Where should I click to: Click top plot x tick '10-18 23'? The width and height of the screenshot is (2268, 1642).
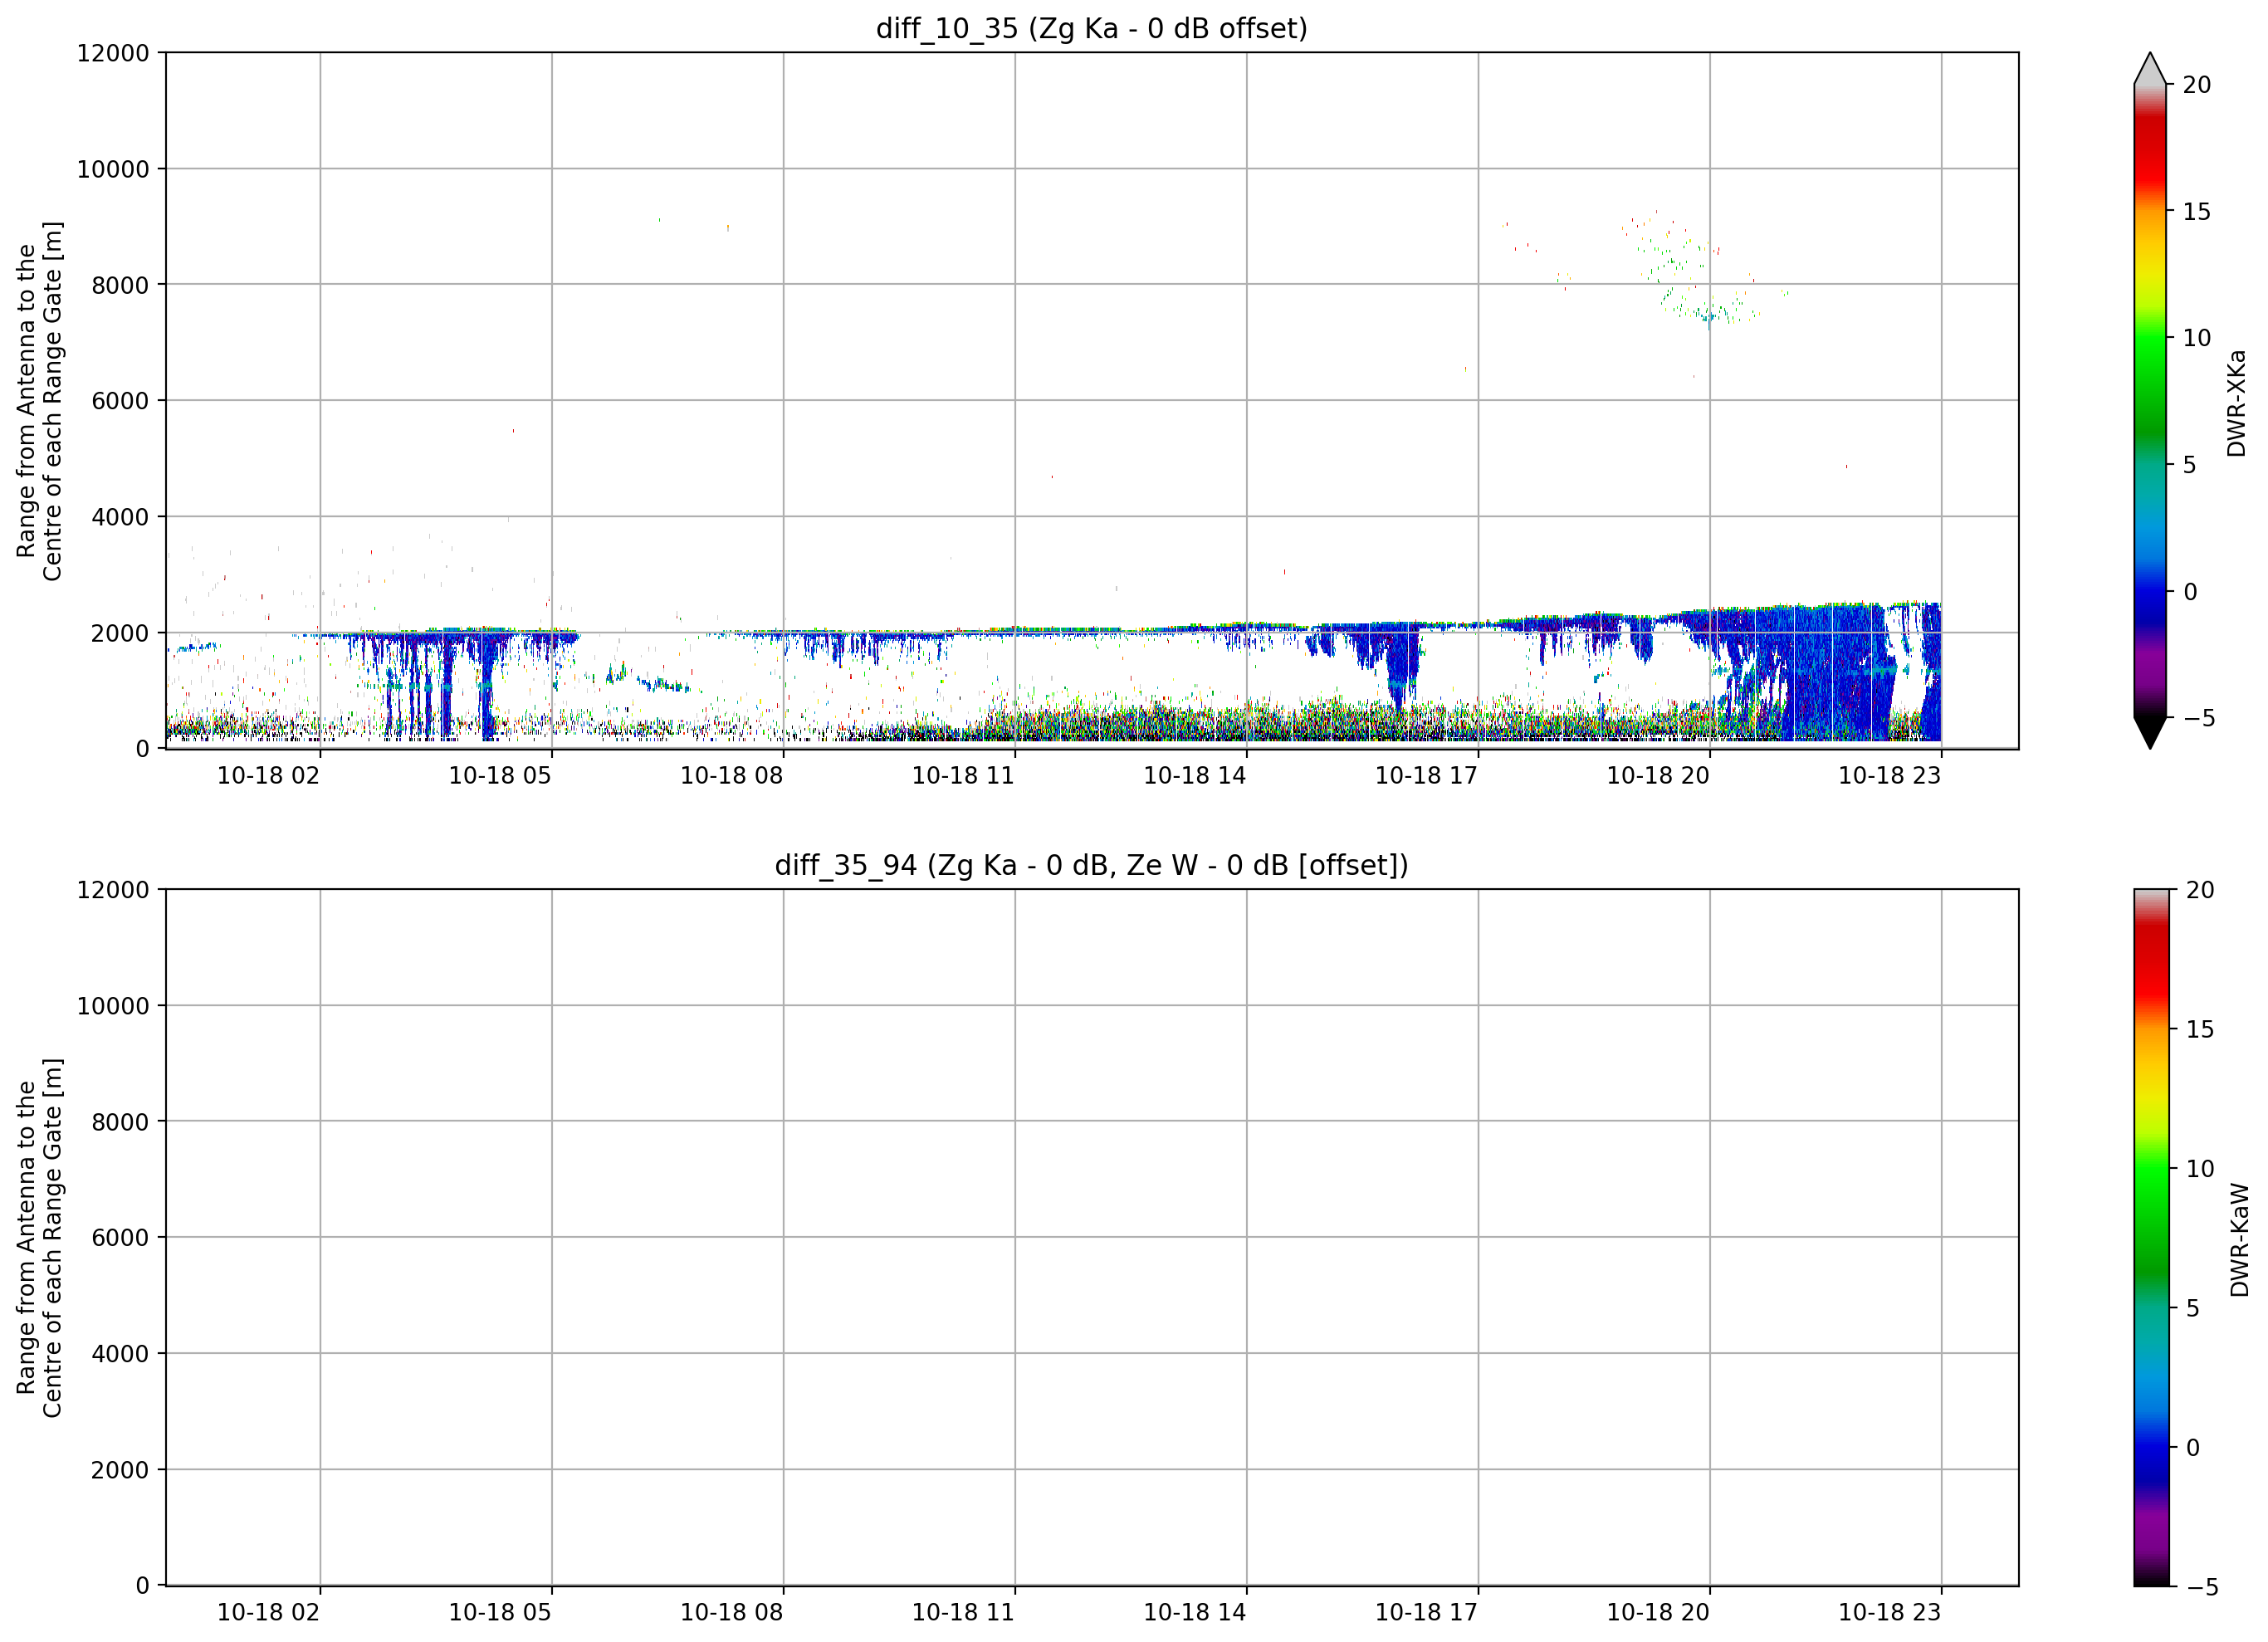[x=1890, y=775]
